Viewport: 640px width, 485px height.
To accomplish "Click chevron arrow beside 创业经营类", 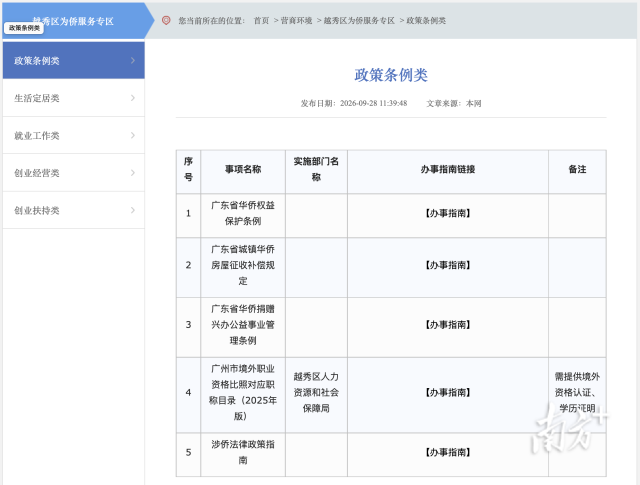I will [x=133, y=173].
